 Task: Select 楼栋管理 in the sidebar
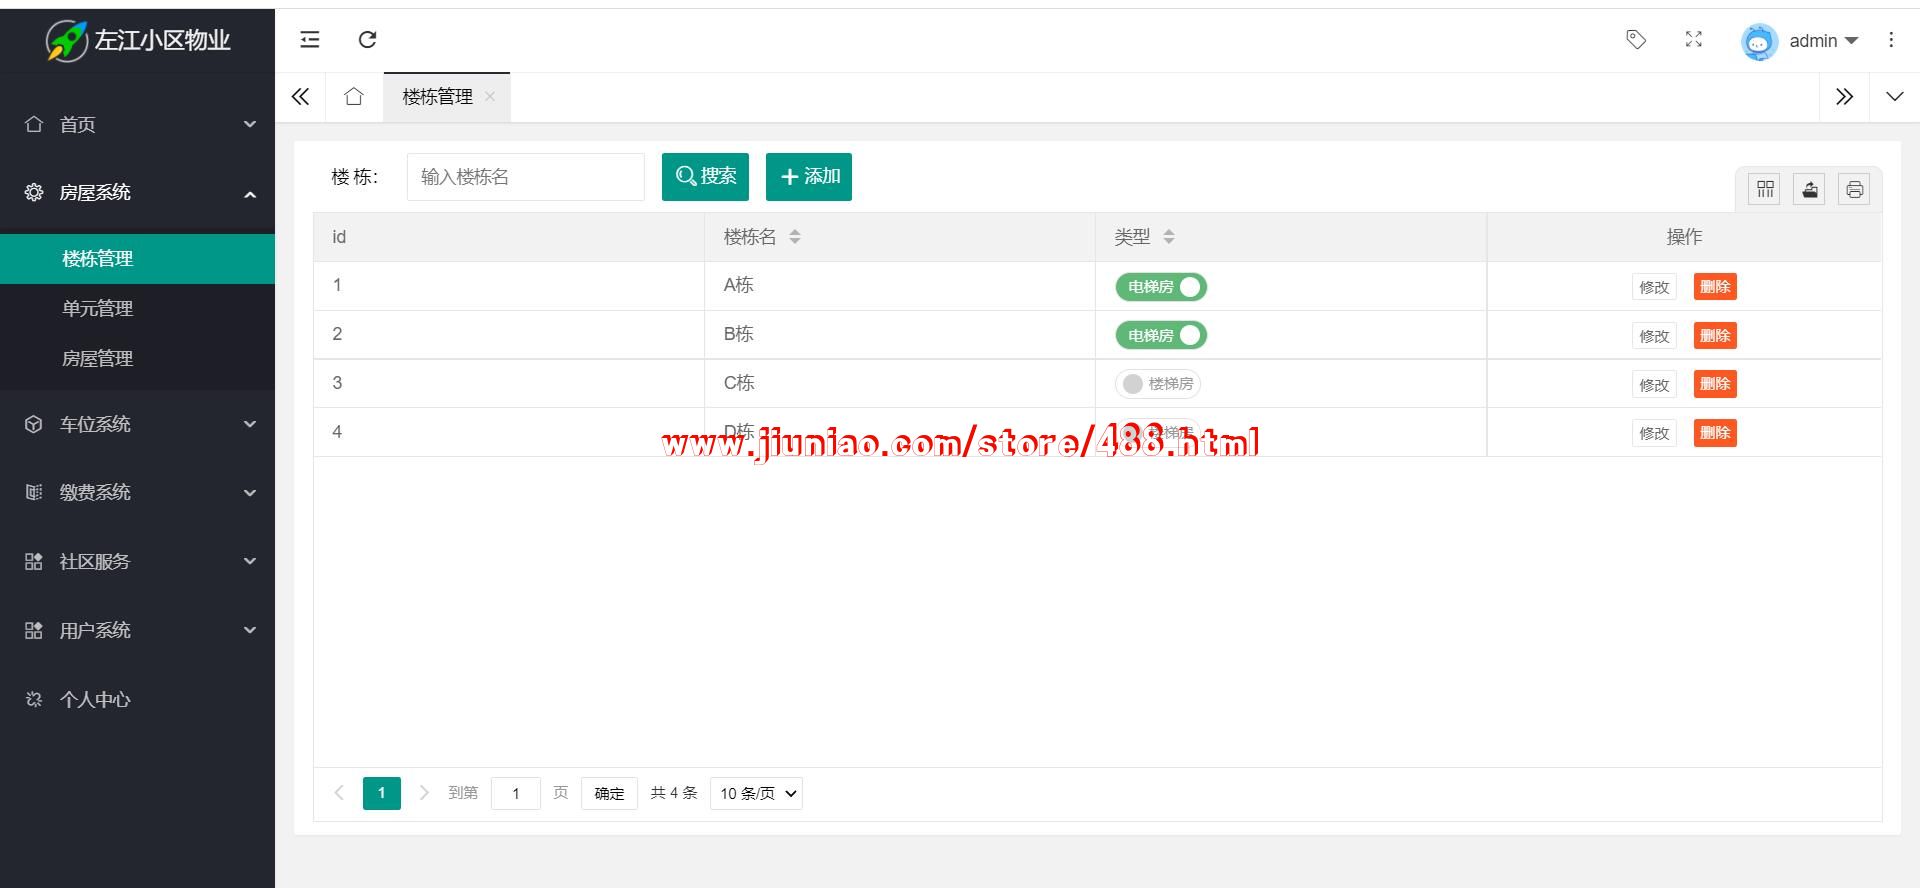pyautogui.click(x=138, y=259)
